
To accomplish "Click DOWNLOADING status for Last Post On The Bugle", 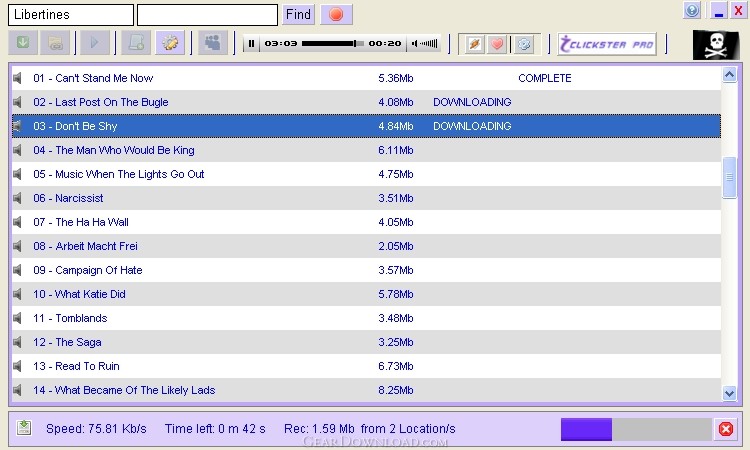I will coord(472,102).
